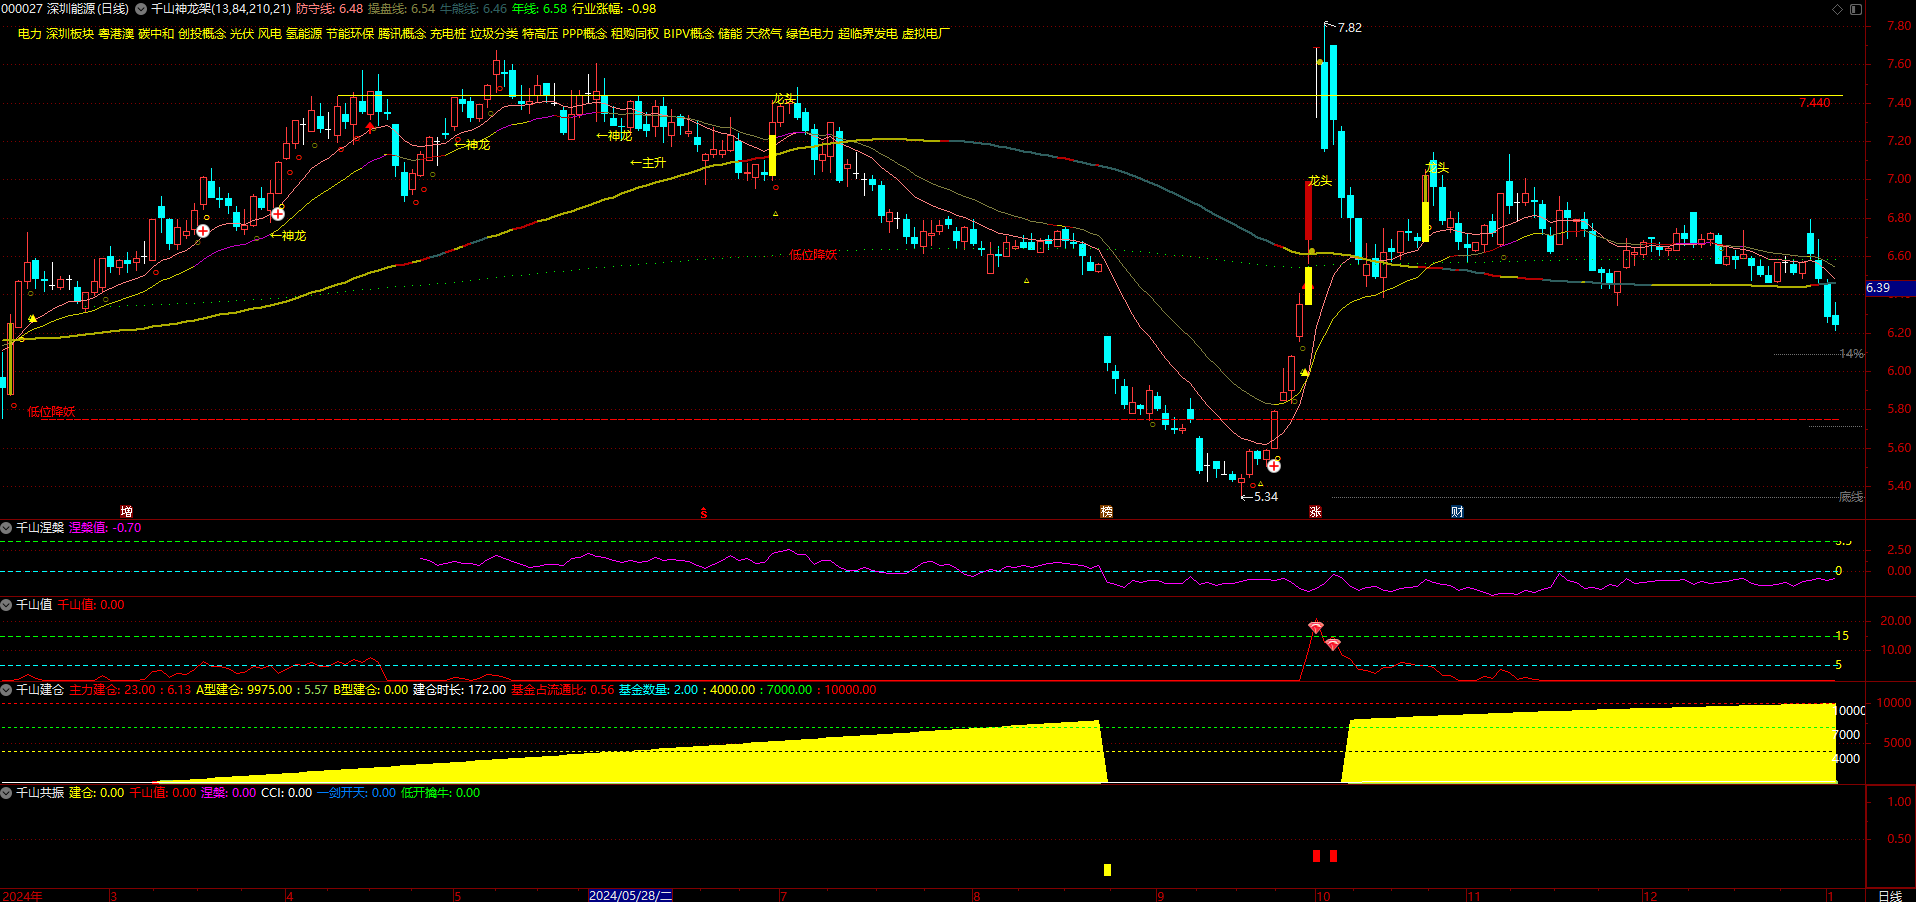The width and height of the screenshot is (1916, 902).
Task: Open the 深圳板块 sector tag
Action: [70, 34]
